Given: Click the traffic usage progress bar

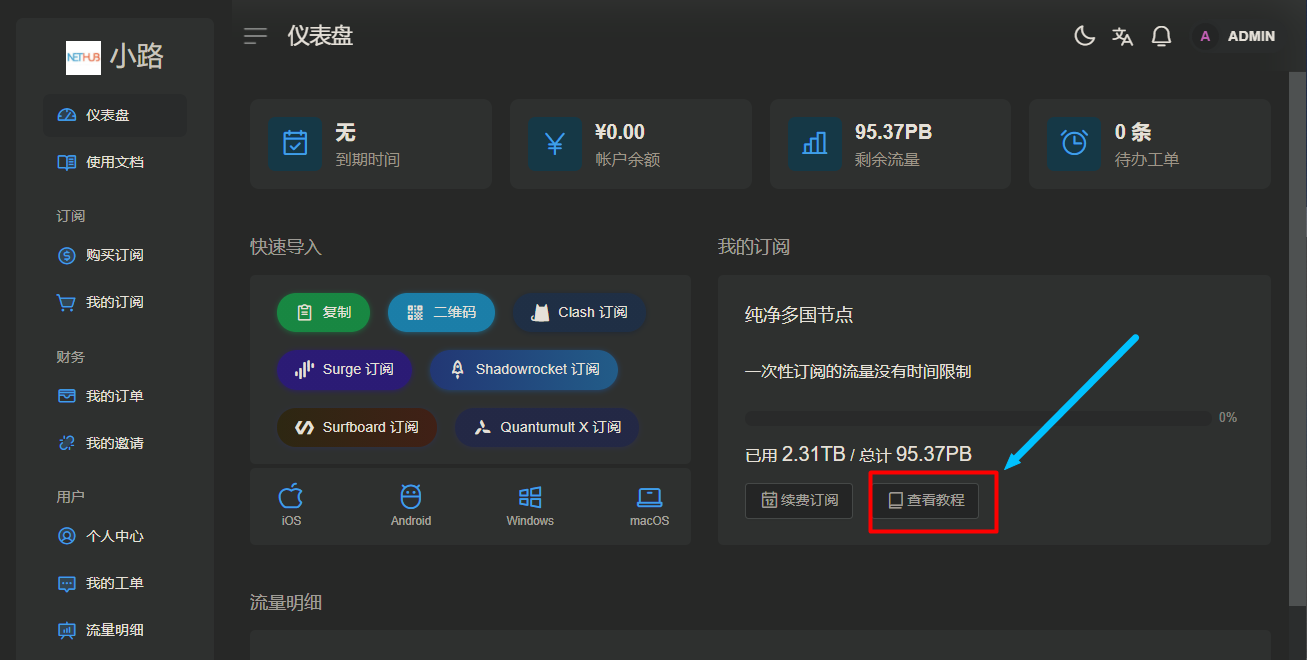Looking at the screenshot, I should [x=977, y=418].
